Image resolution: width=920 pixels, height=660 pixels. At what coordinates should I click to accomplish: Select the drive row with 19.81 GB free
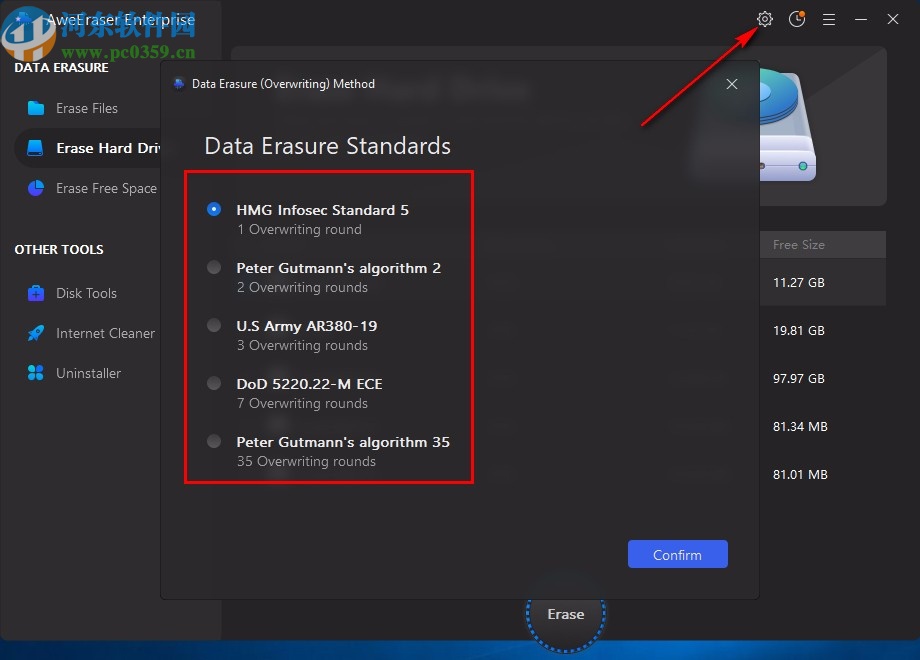pos(823,330)
